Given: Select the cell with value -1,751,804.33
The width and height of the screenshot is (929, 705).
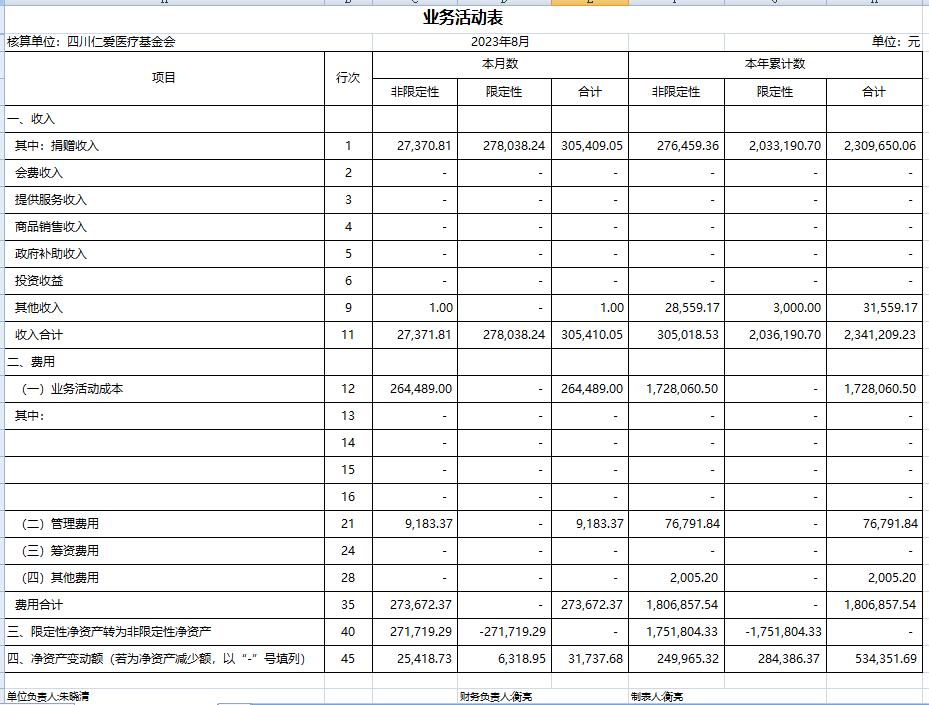Looking at the screenshot, I should tap(784, 632).
